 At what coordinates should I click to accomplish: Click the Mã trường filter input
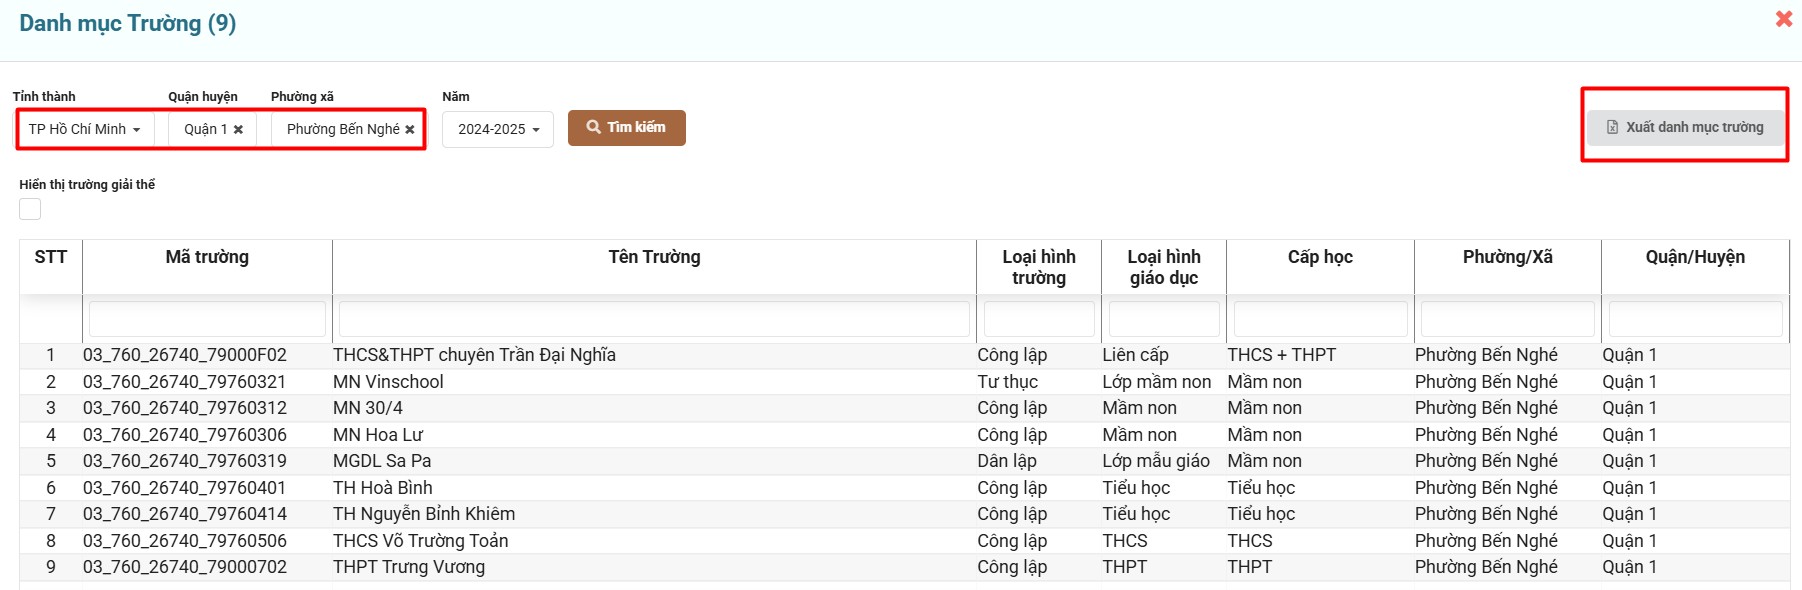(207, 319)
